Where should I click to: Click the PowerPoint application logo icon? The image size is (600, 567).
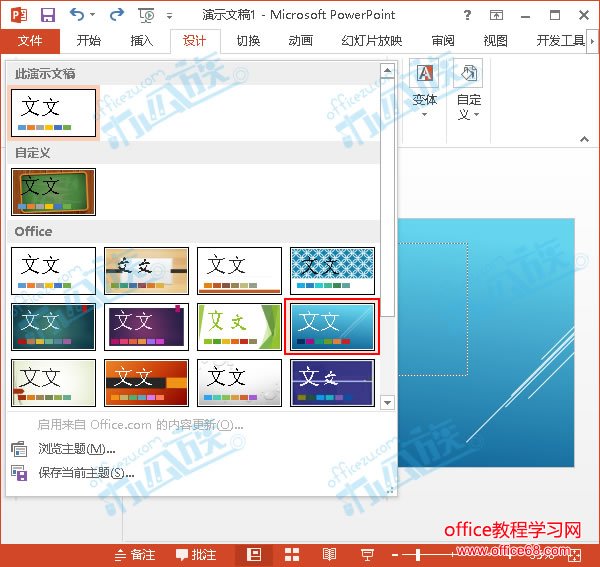19,15
